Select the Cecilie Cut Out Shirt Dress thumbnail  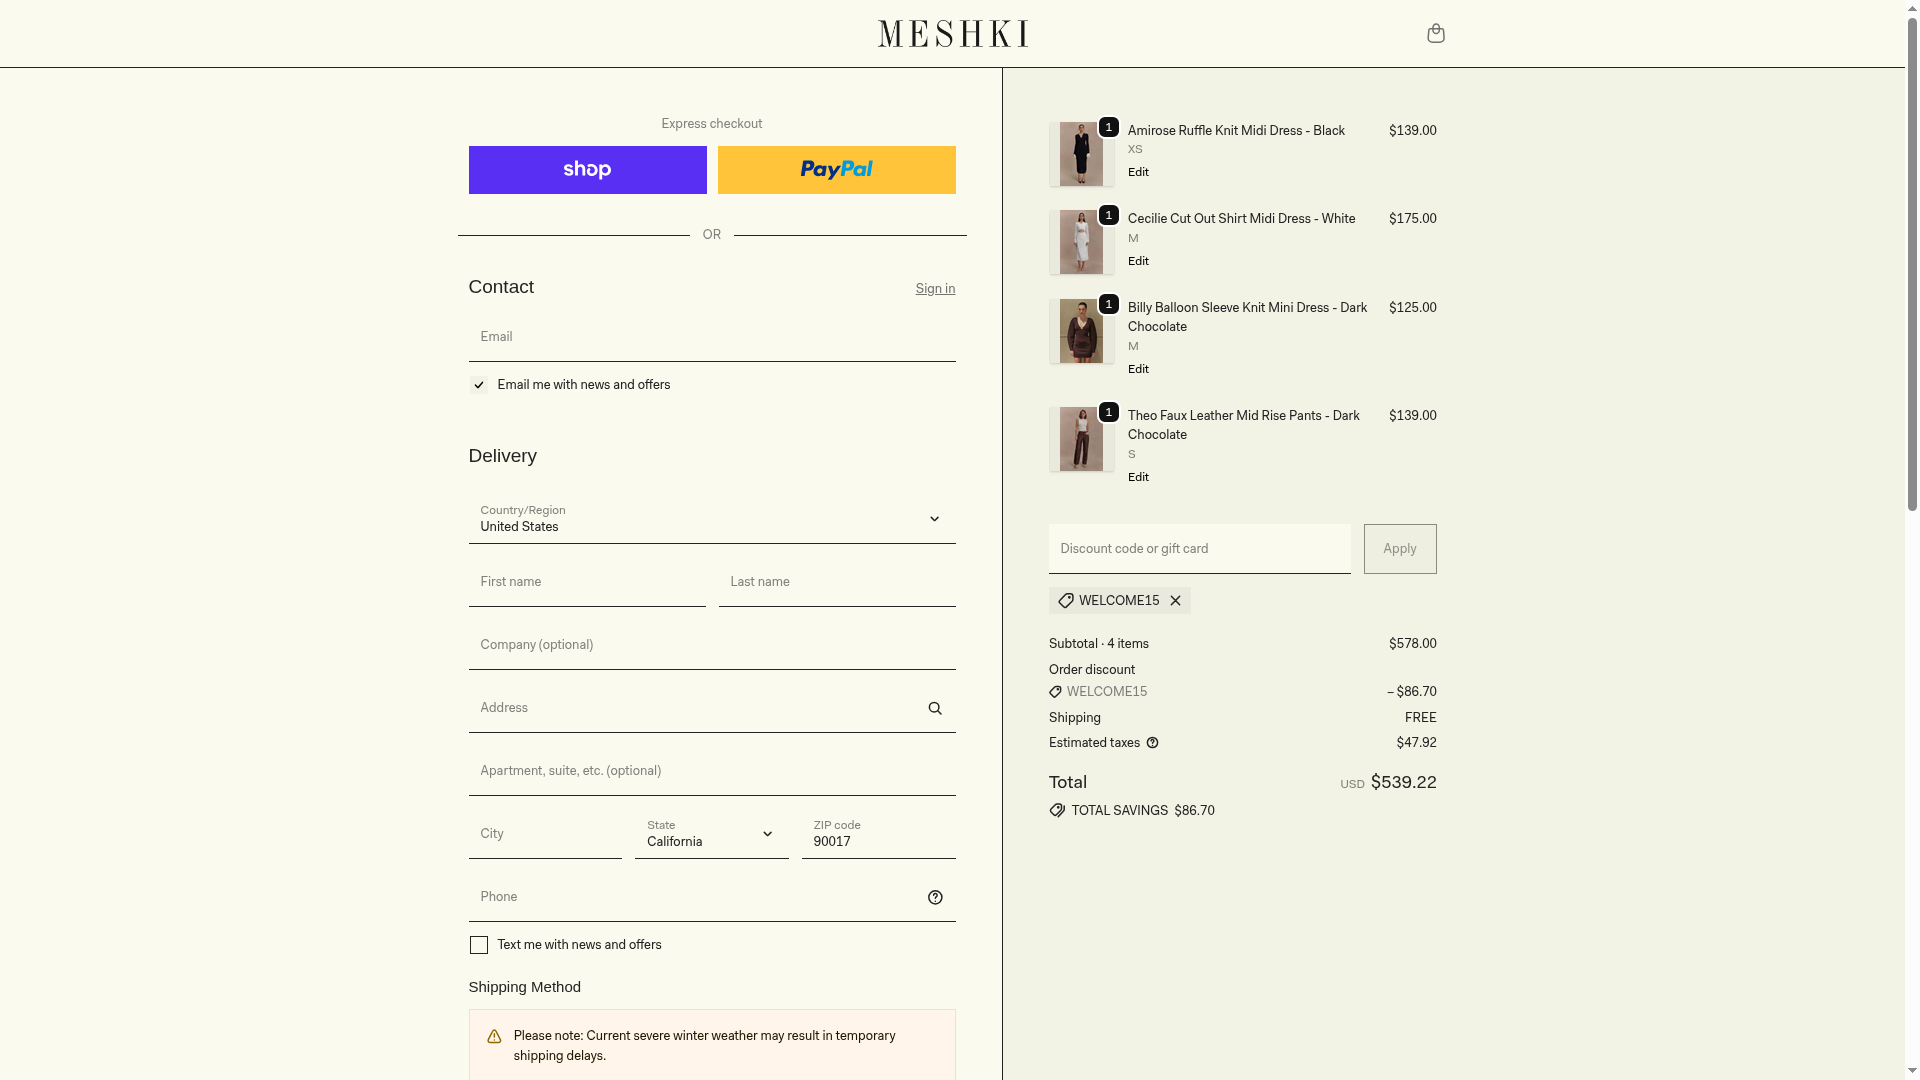tap(1081, 242)
